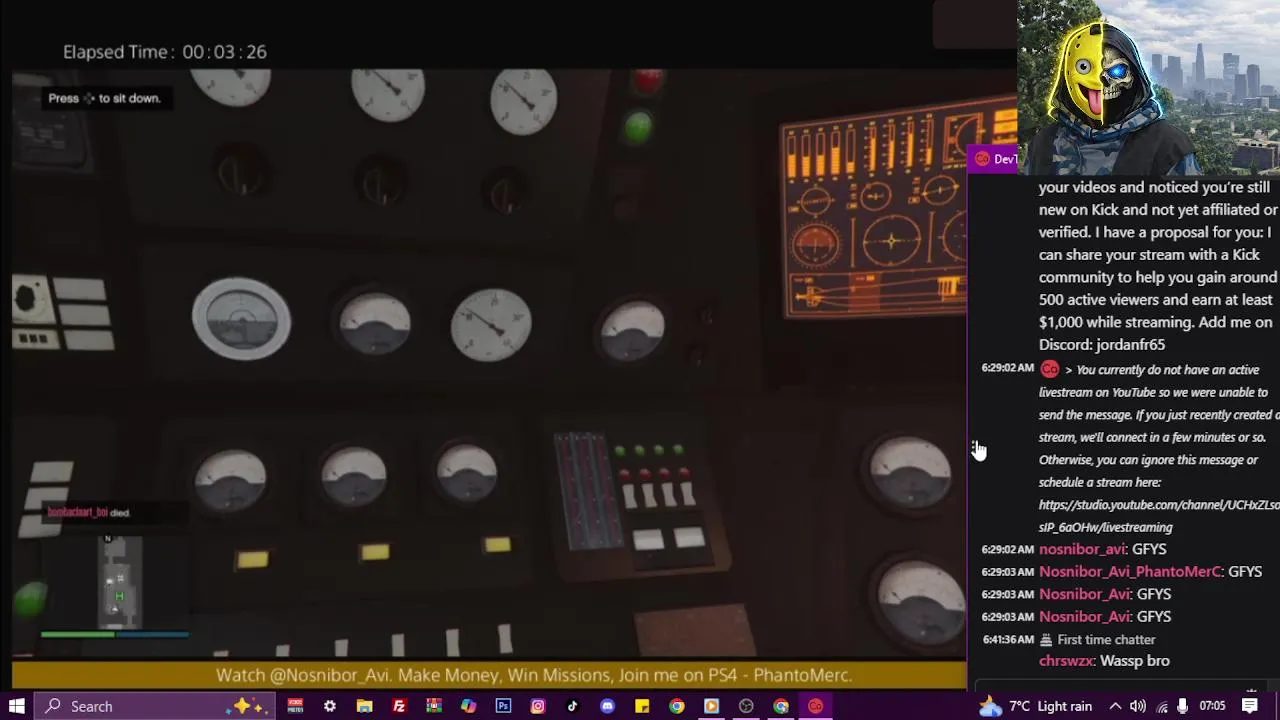Open the orange media player taskbar icon

click(711, 706)
